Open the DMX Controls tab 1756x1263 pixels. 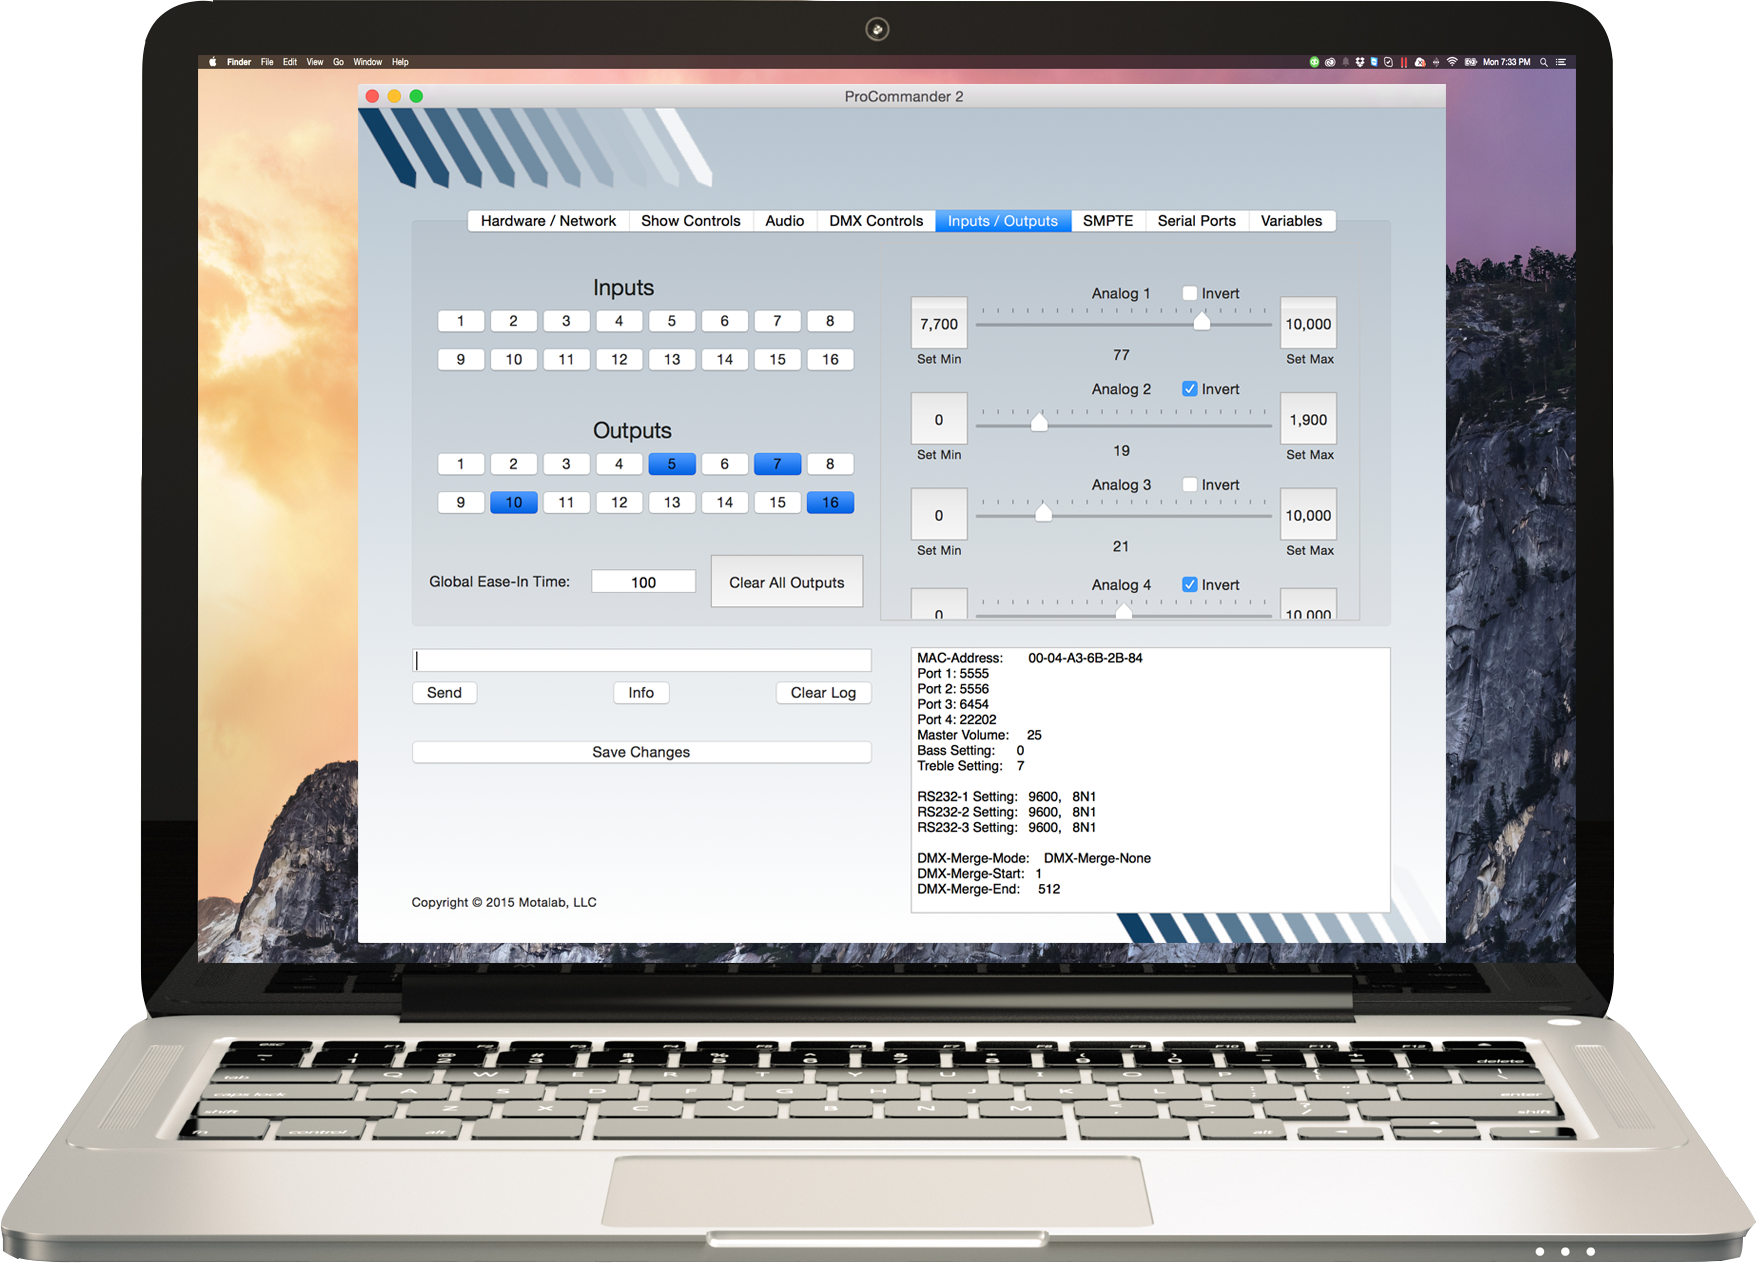pyautogui.click(x=876, y=221)
